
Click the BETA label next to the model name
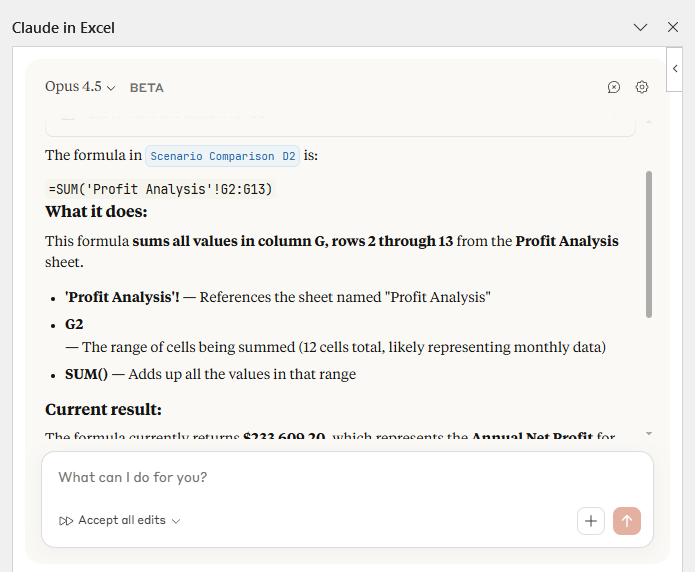147,88
